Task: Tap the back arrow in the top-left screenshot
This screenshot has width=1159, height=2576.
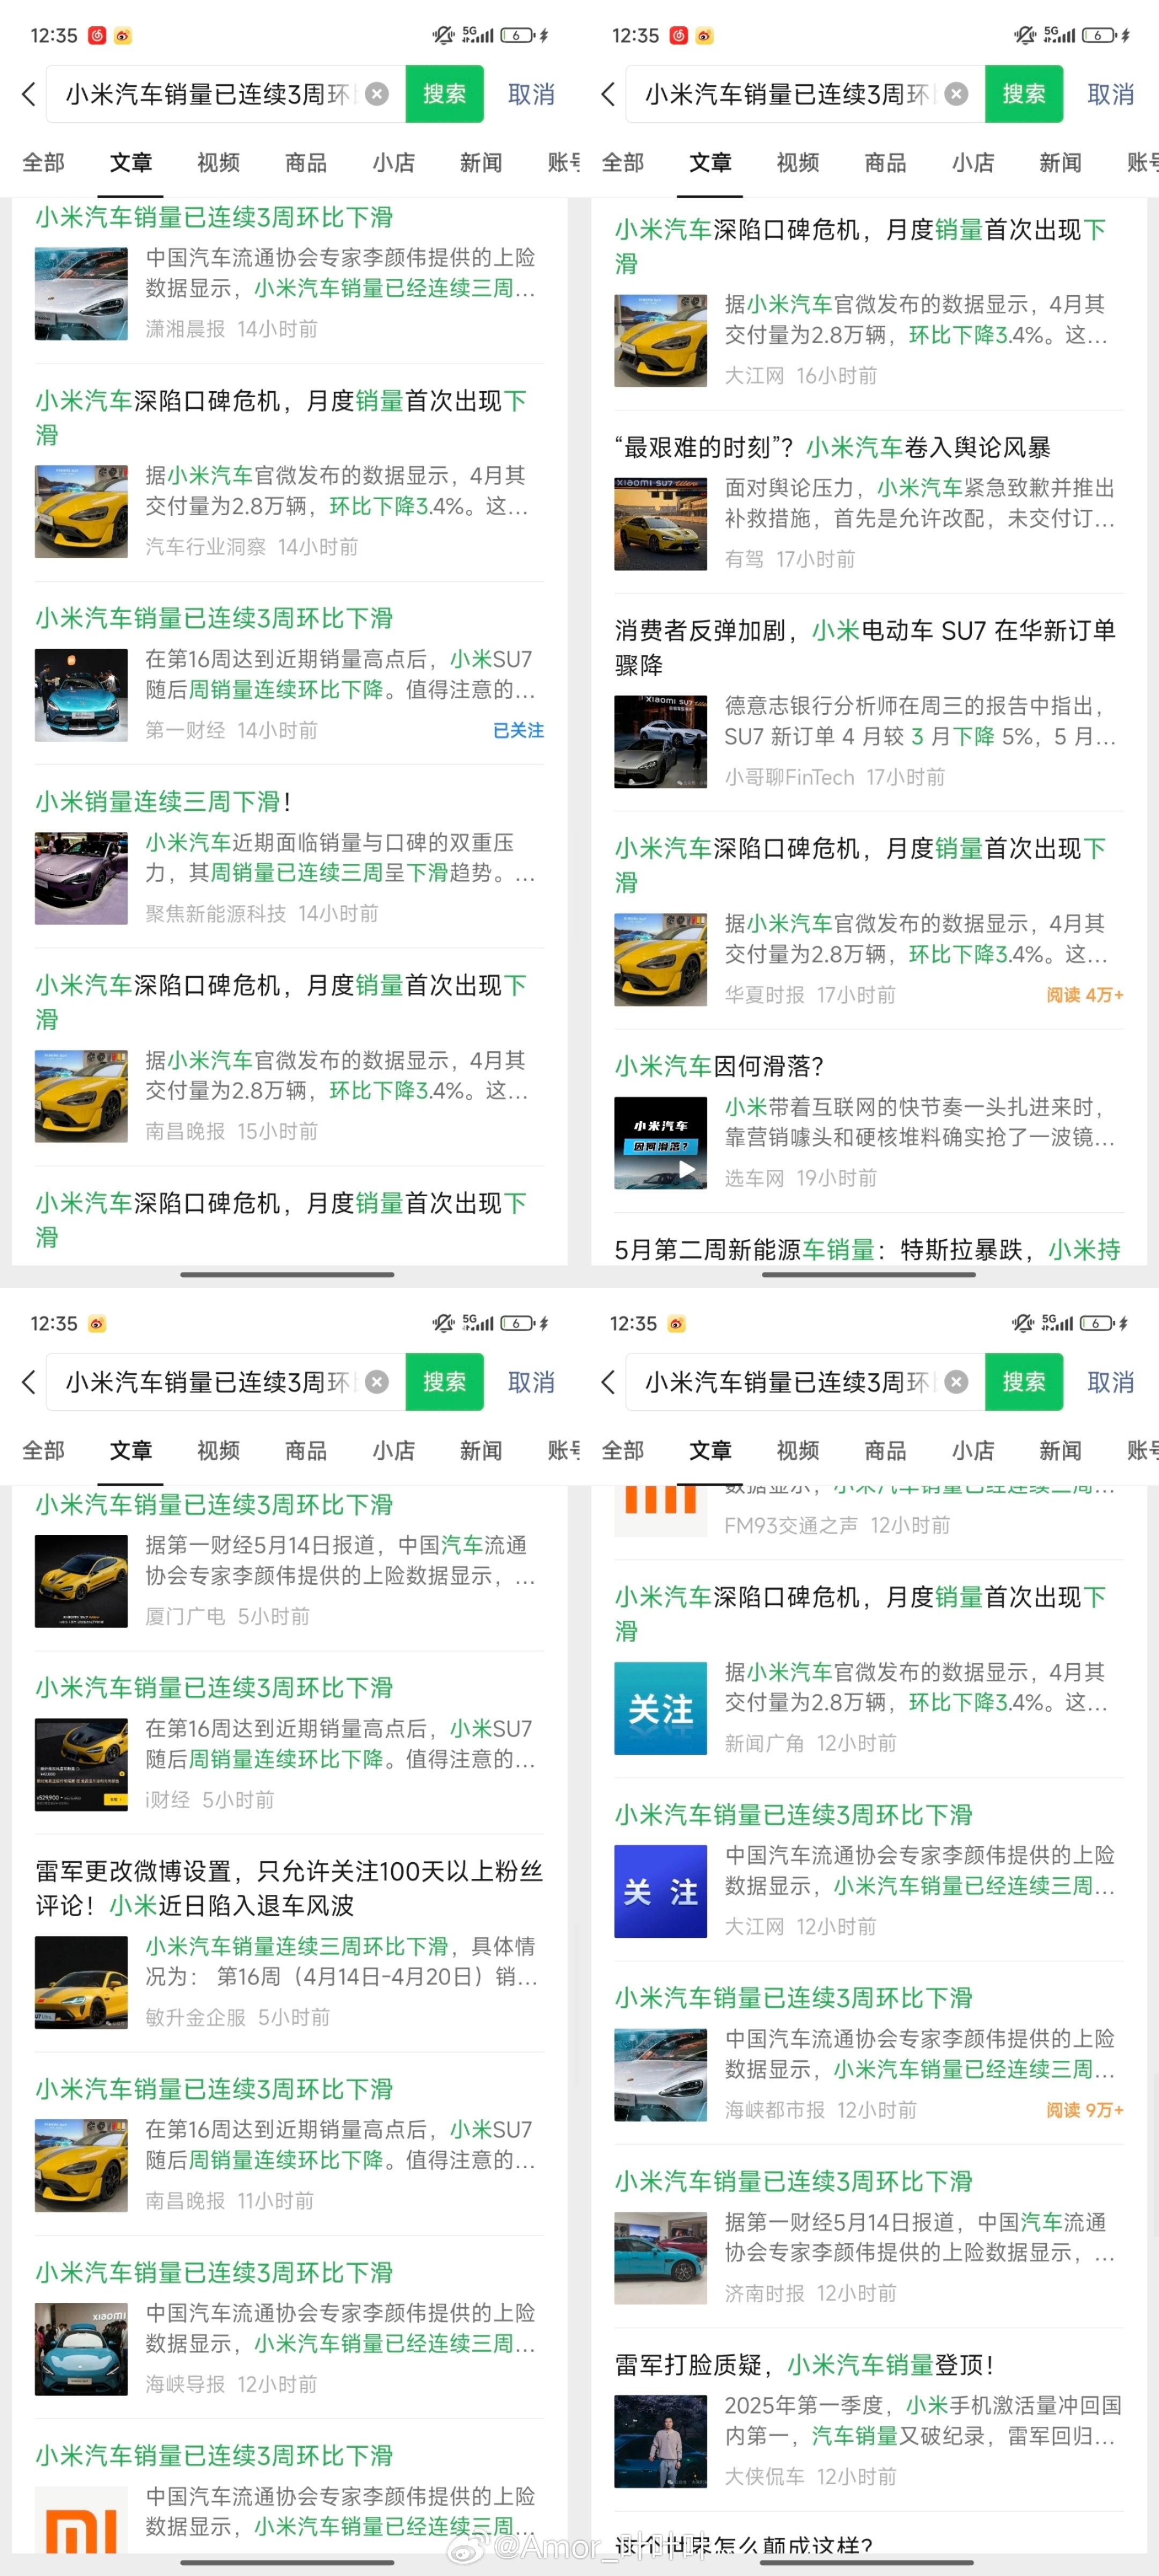Action: [x=28, y=94]
